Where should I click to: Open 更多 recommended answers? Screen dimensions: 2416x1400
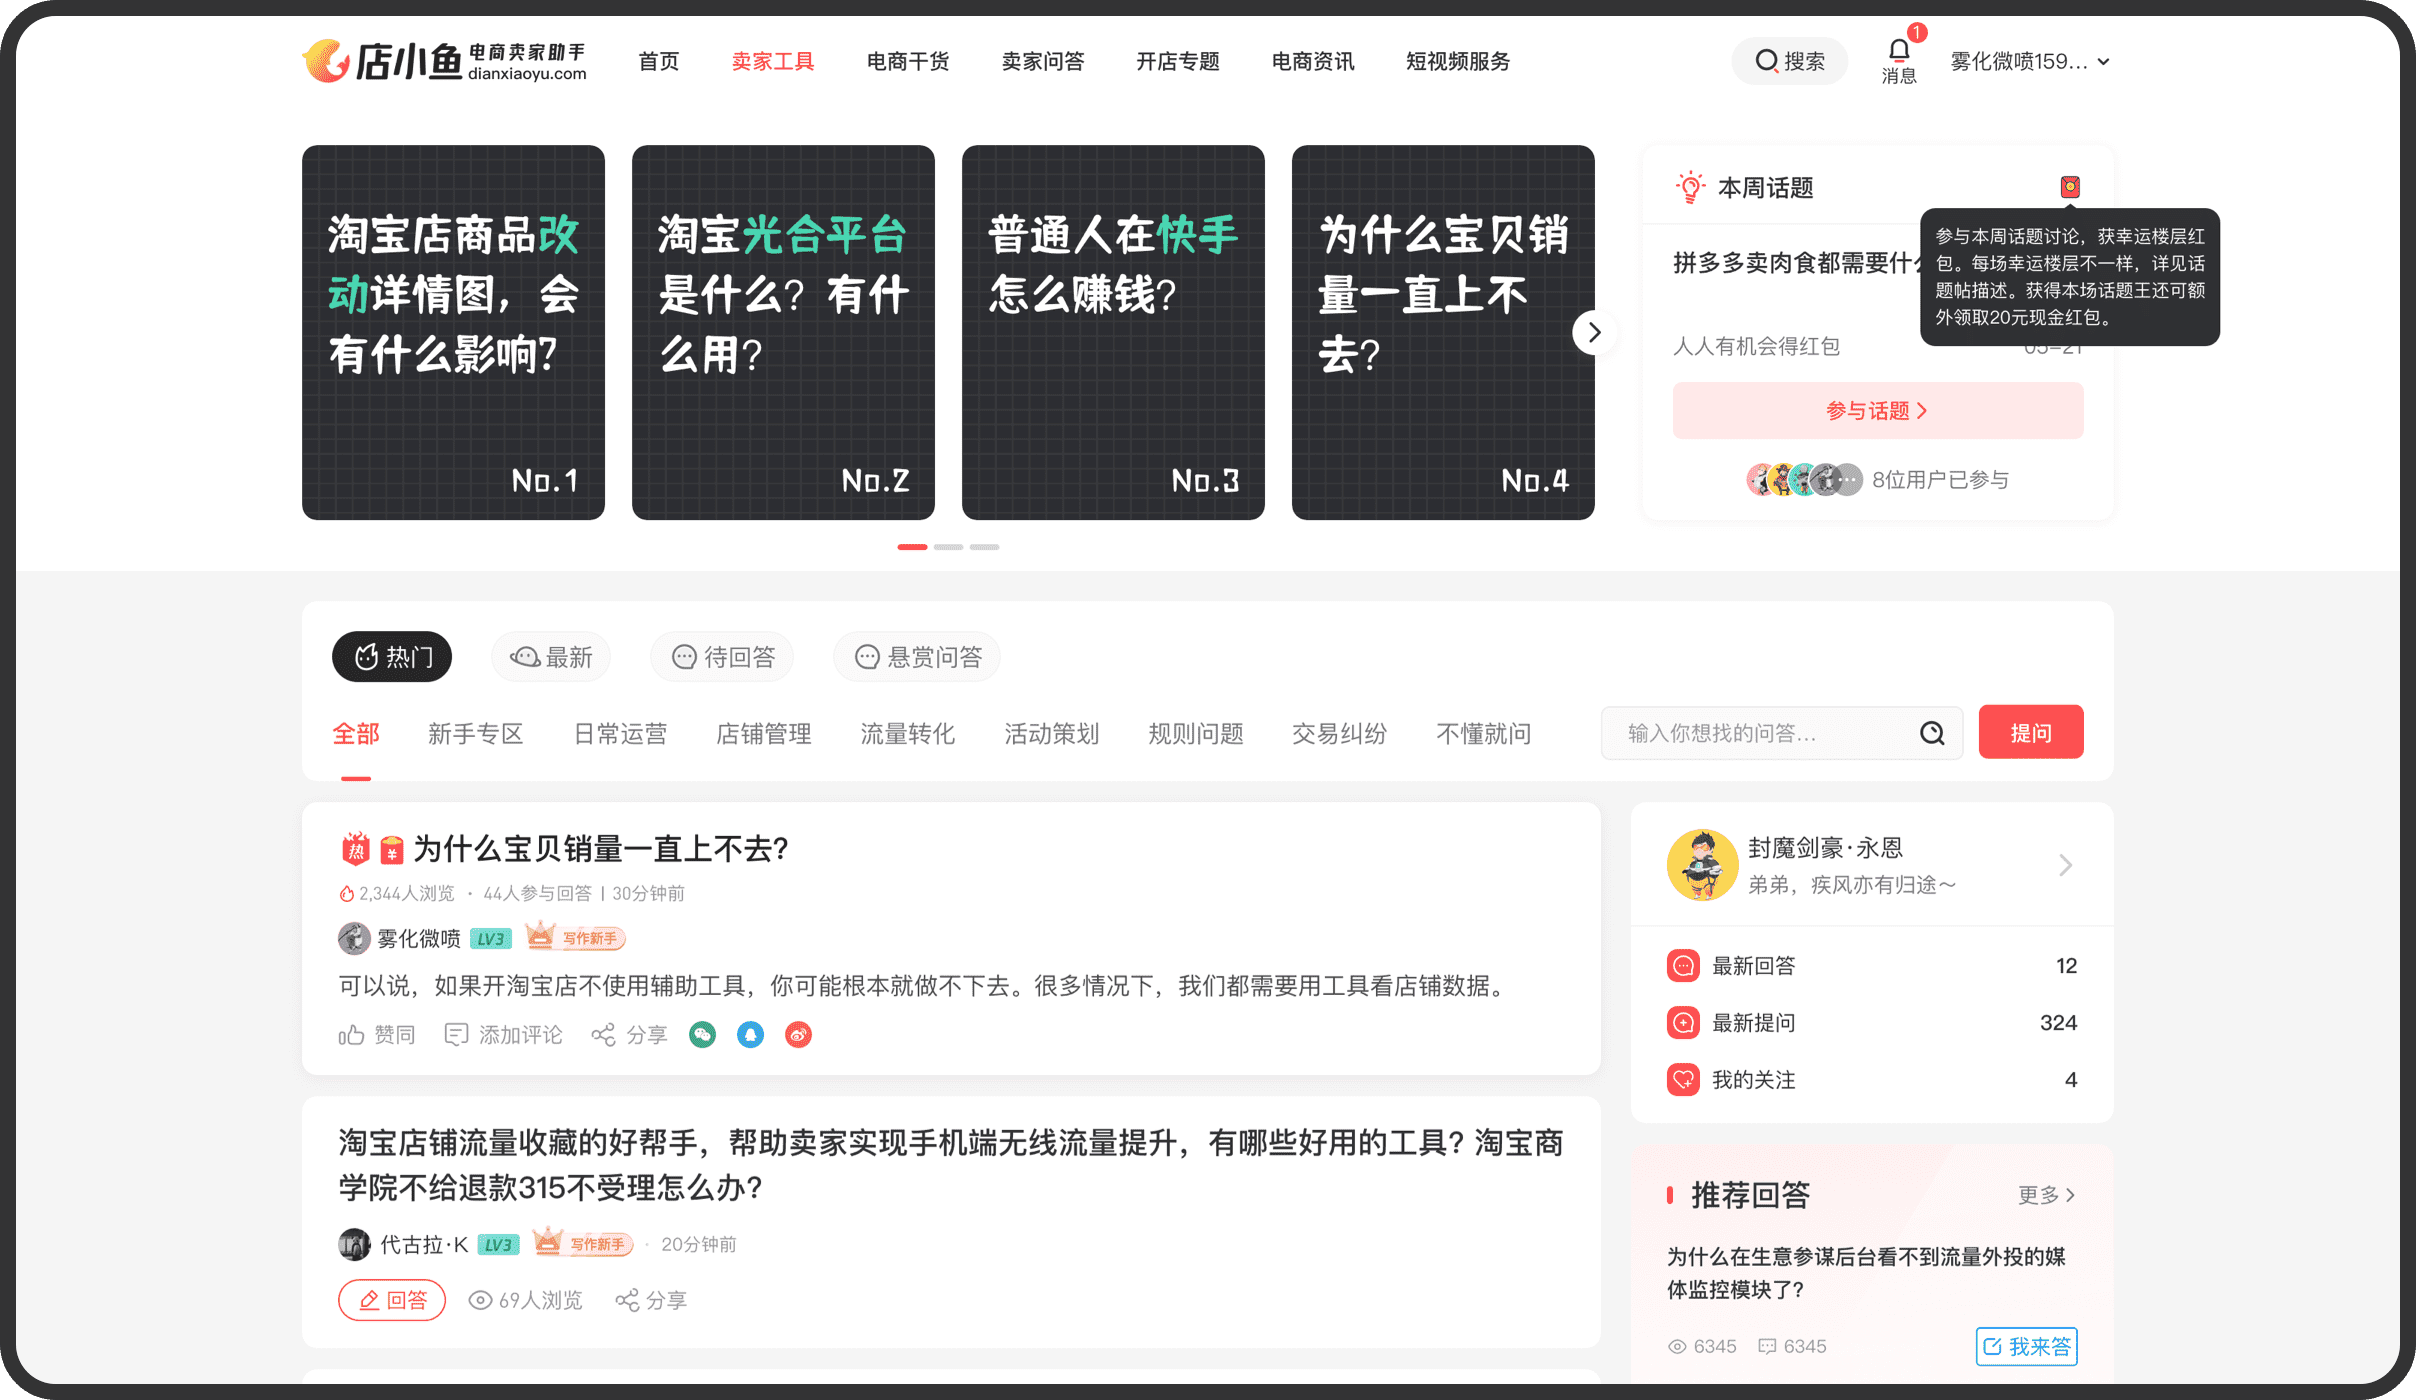[x=2046, y=1195]
